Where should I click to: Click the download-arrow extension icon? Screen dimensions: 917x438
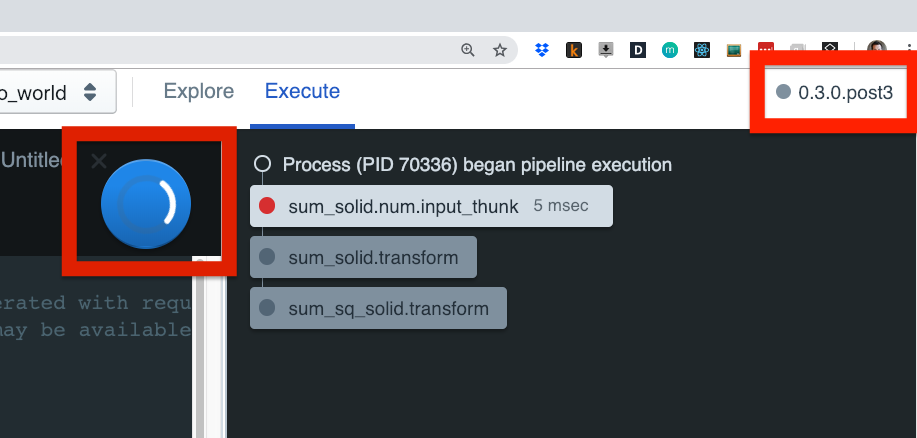(x=606, y=50)
